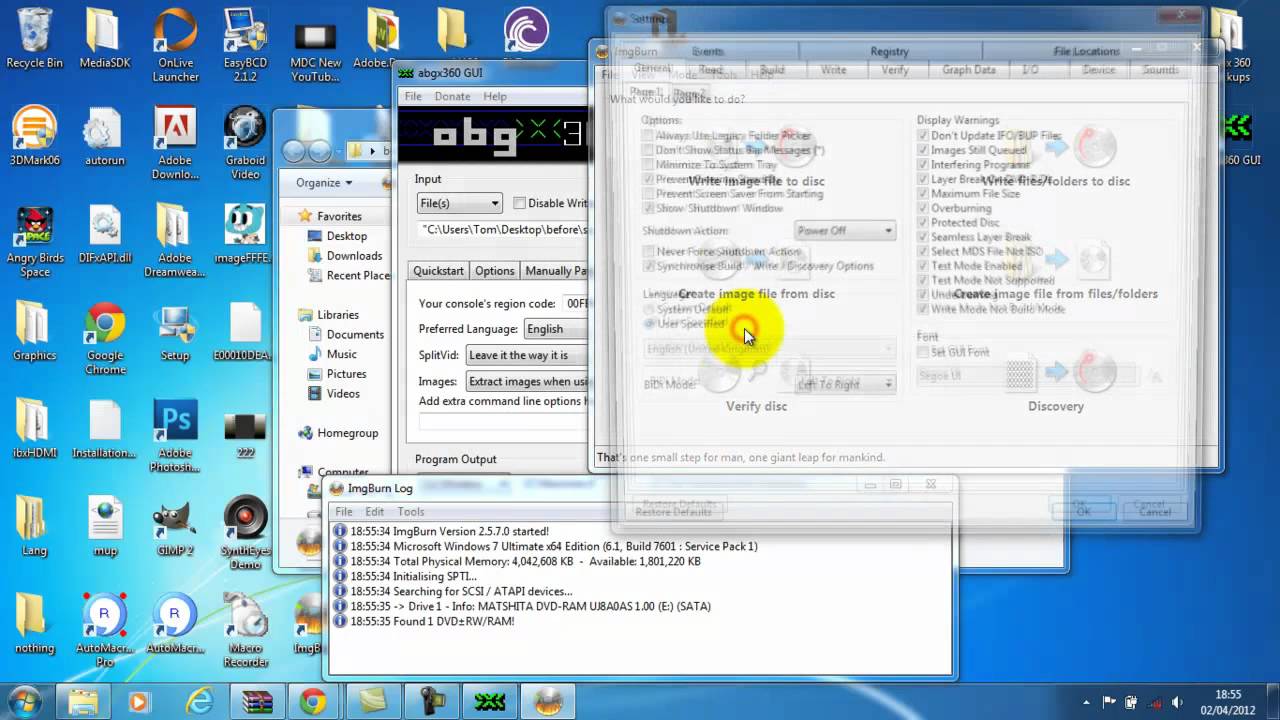This screenshot has height=720, width=1280.
Task: Open Macro Recorder desktop shortcut
Action: click(x=245, y=631)
